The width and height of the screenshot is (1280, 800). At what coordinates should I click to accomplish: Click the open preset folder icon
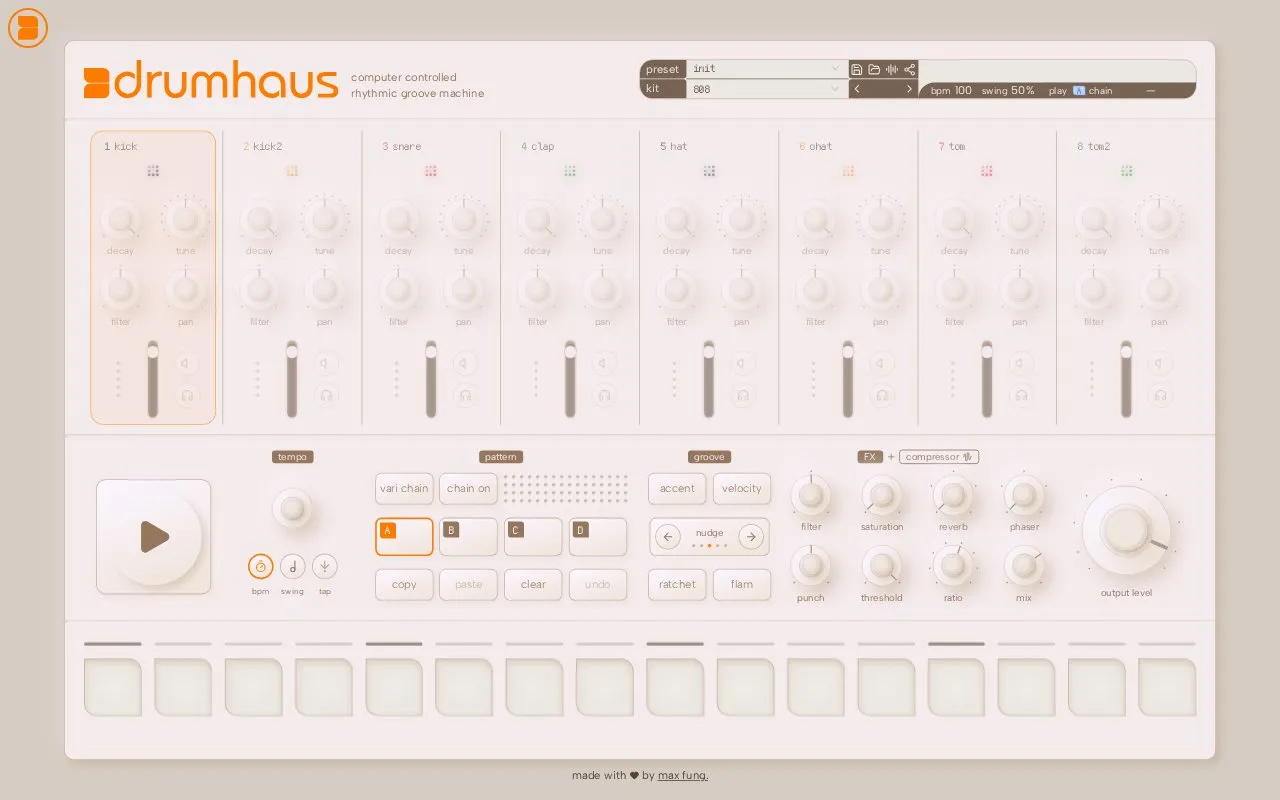[874, 69]
